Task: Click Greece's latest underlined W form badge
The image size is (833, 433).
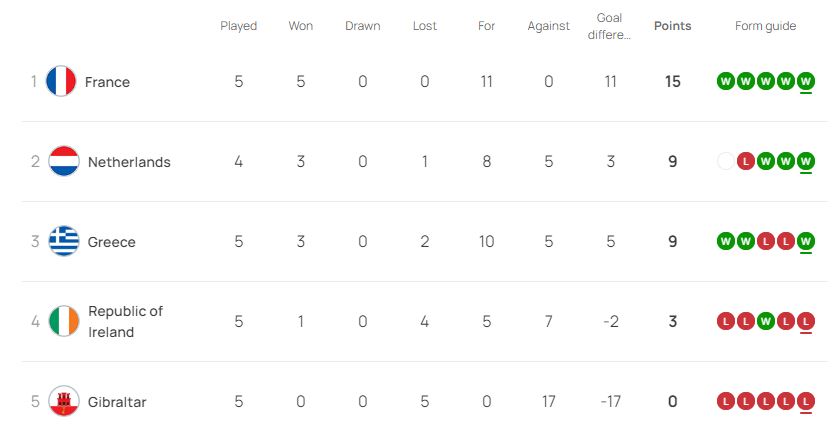Action: click(806, 241)
